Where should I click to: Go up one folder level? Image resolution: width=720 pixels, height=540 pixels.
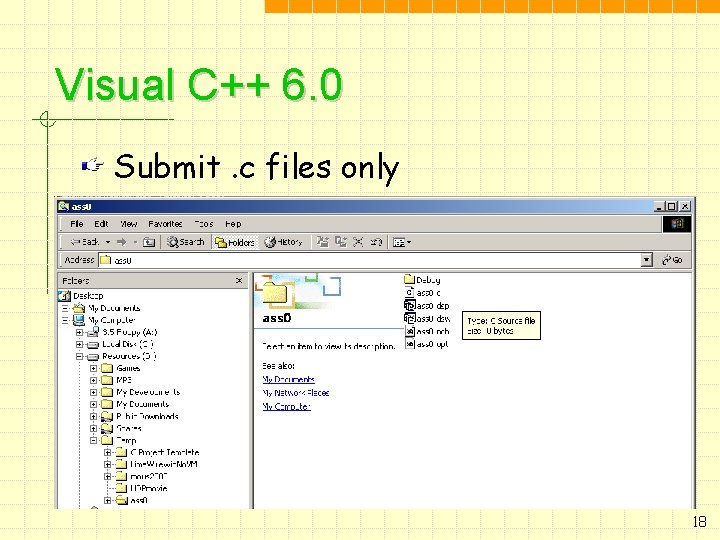click(149, 242)
